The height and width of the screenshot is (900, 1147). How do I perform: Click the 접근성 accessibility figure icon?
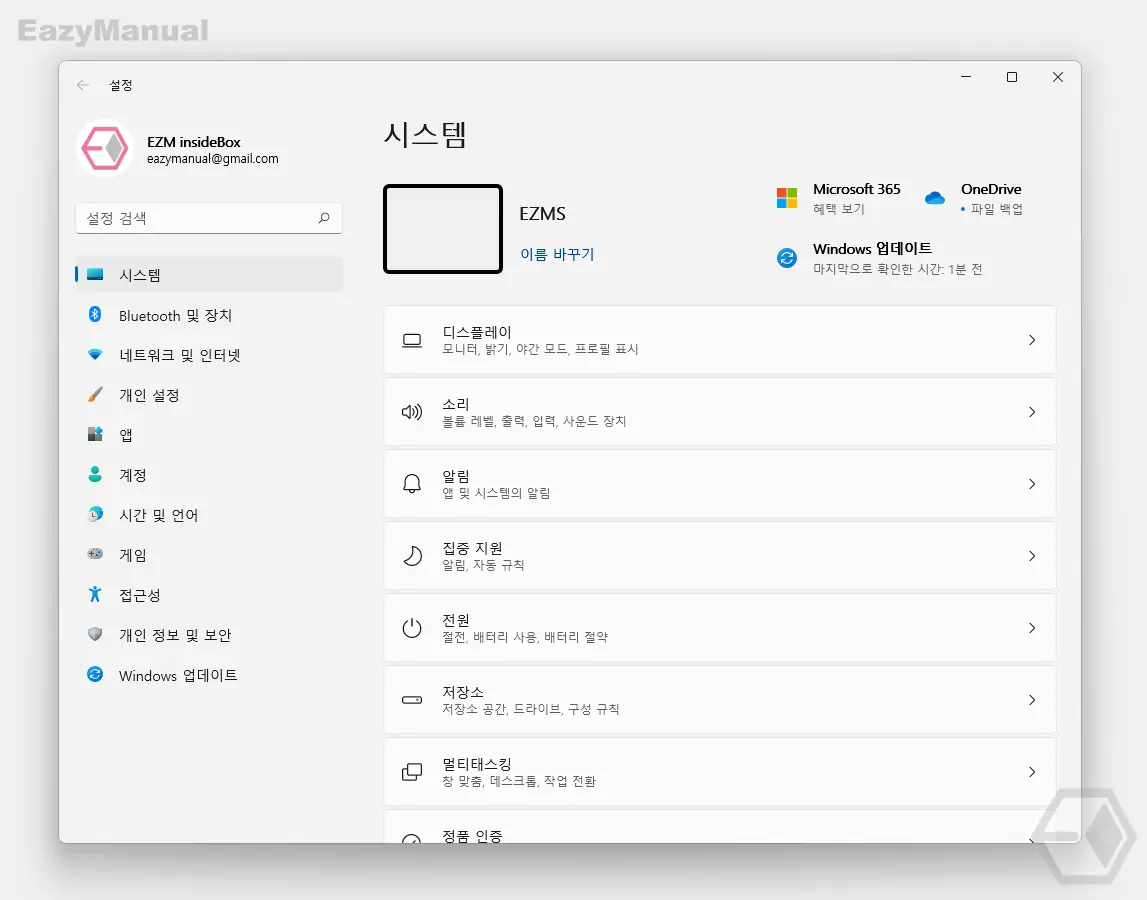tap(95, 594)
